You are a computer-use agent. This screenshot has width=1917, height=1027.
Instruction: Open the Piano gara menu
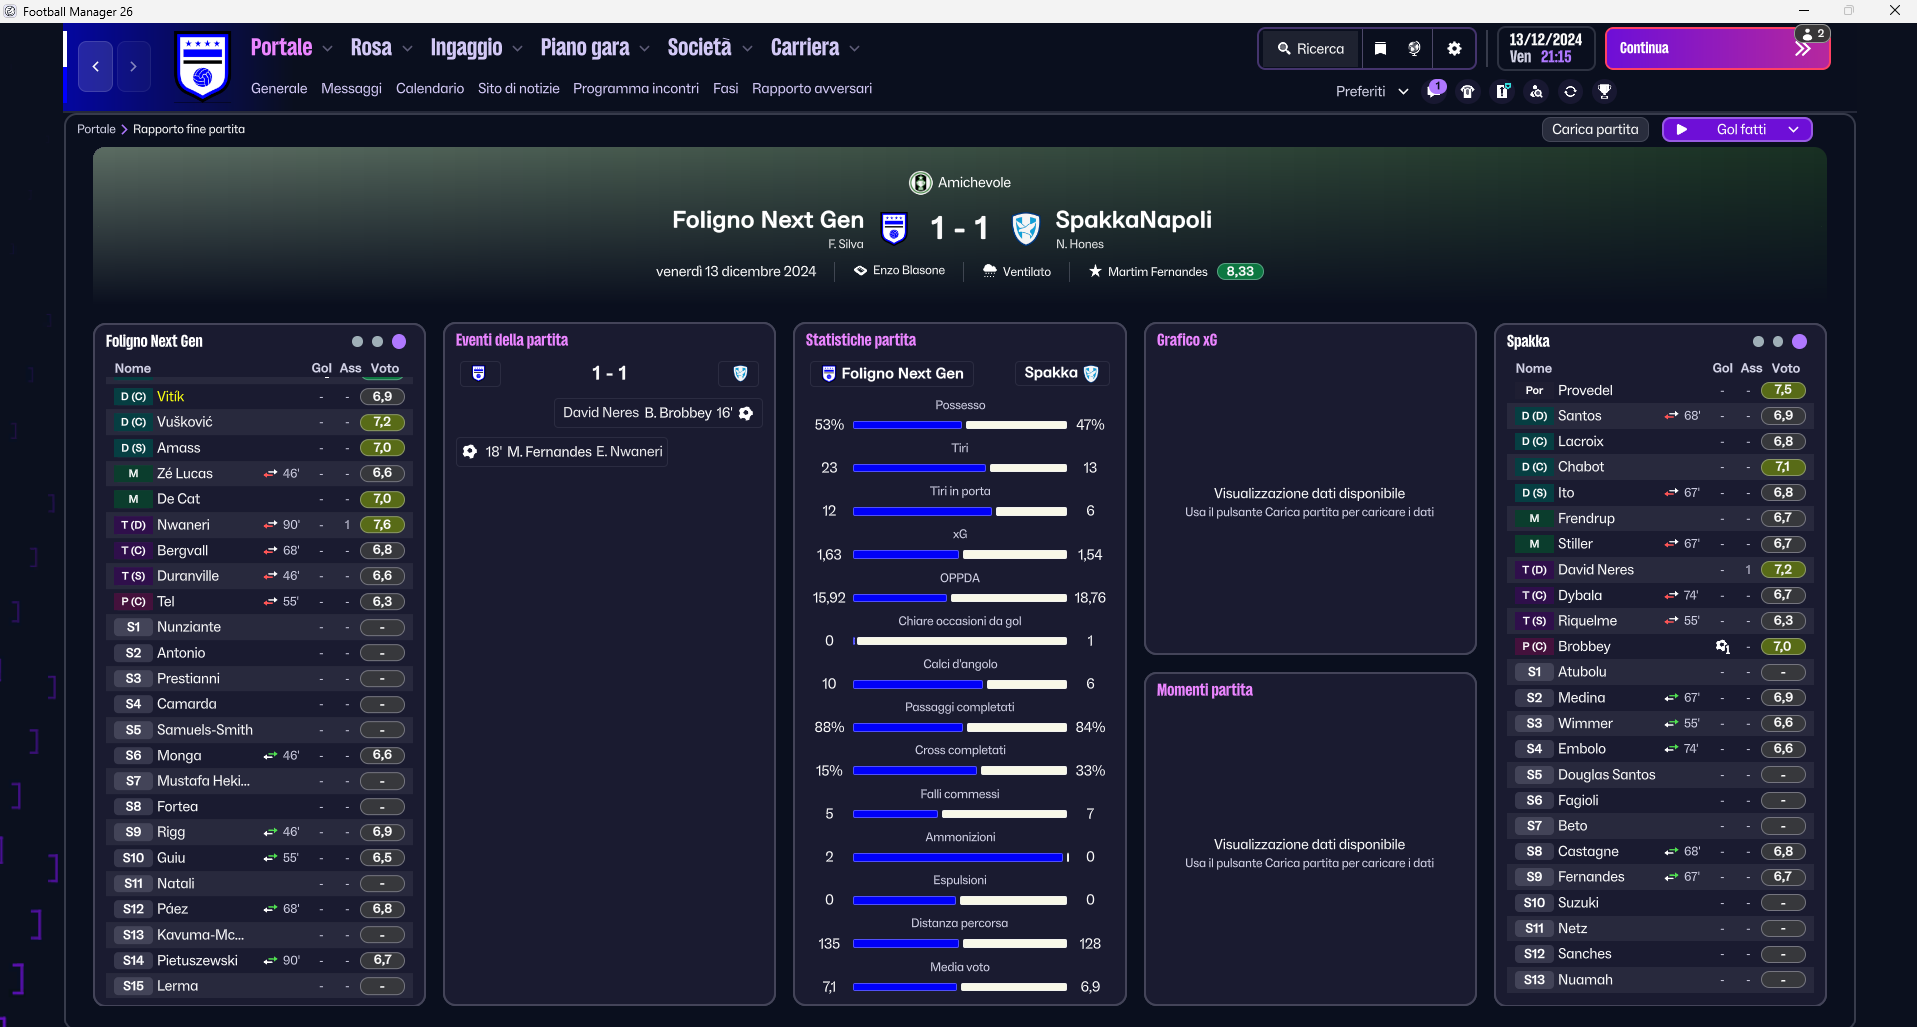tap(585, 48)
